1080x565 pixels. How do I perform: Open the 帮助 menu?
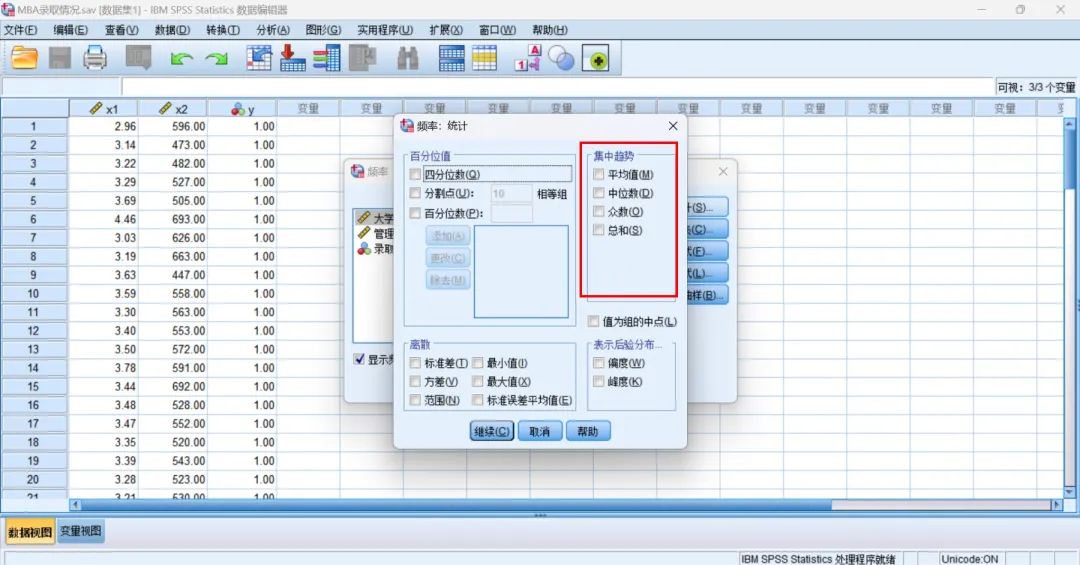coord(550,30)
